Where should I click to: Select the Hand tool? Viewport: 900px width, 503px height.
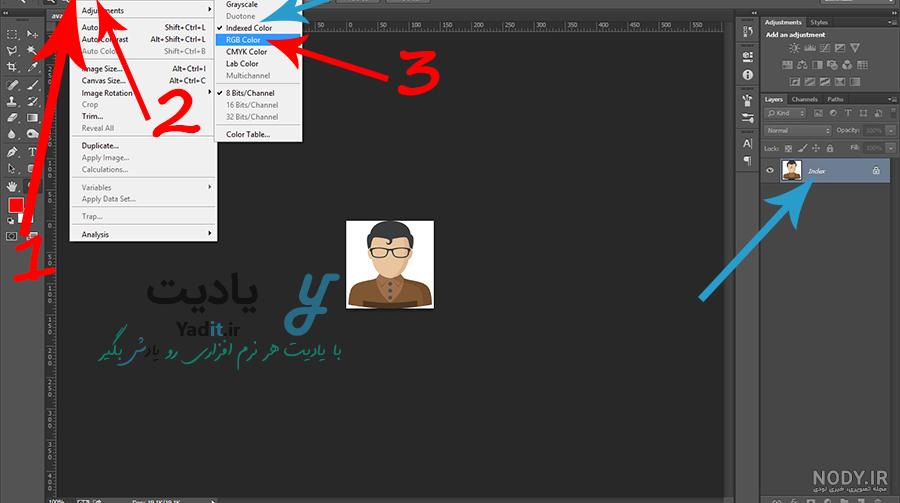tap(11, 185)
